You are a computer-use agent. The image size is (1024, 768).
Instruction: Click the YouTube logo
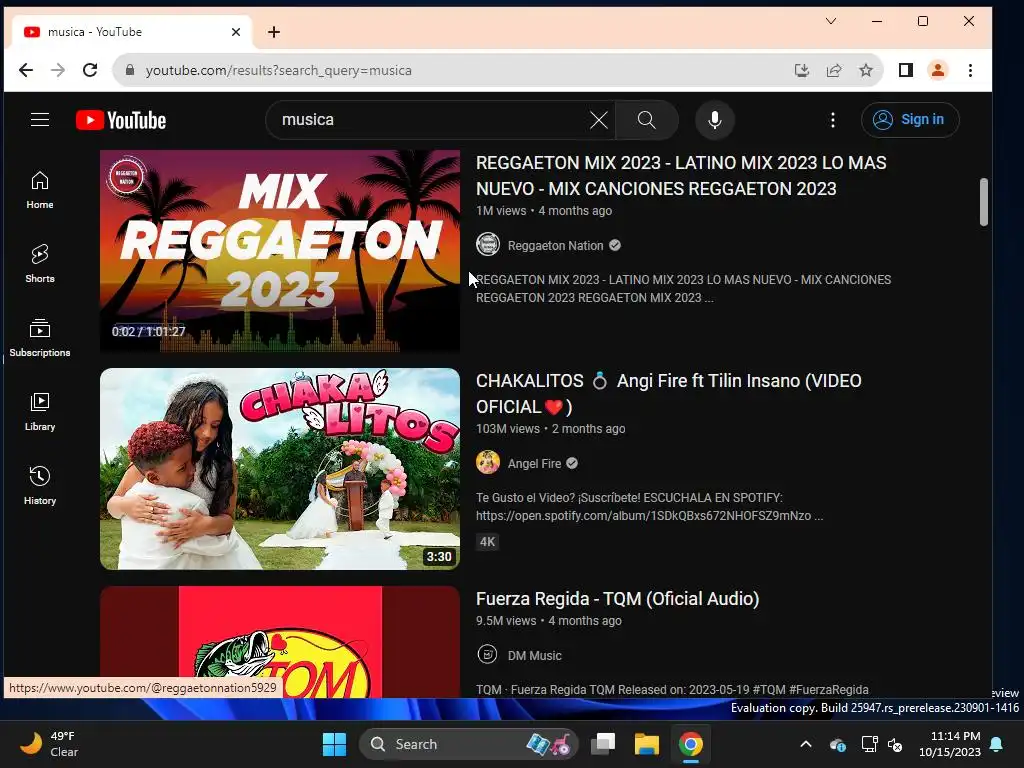[x=121, y=120]
